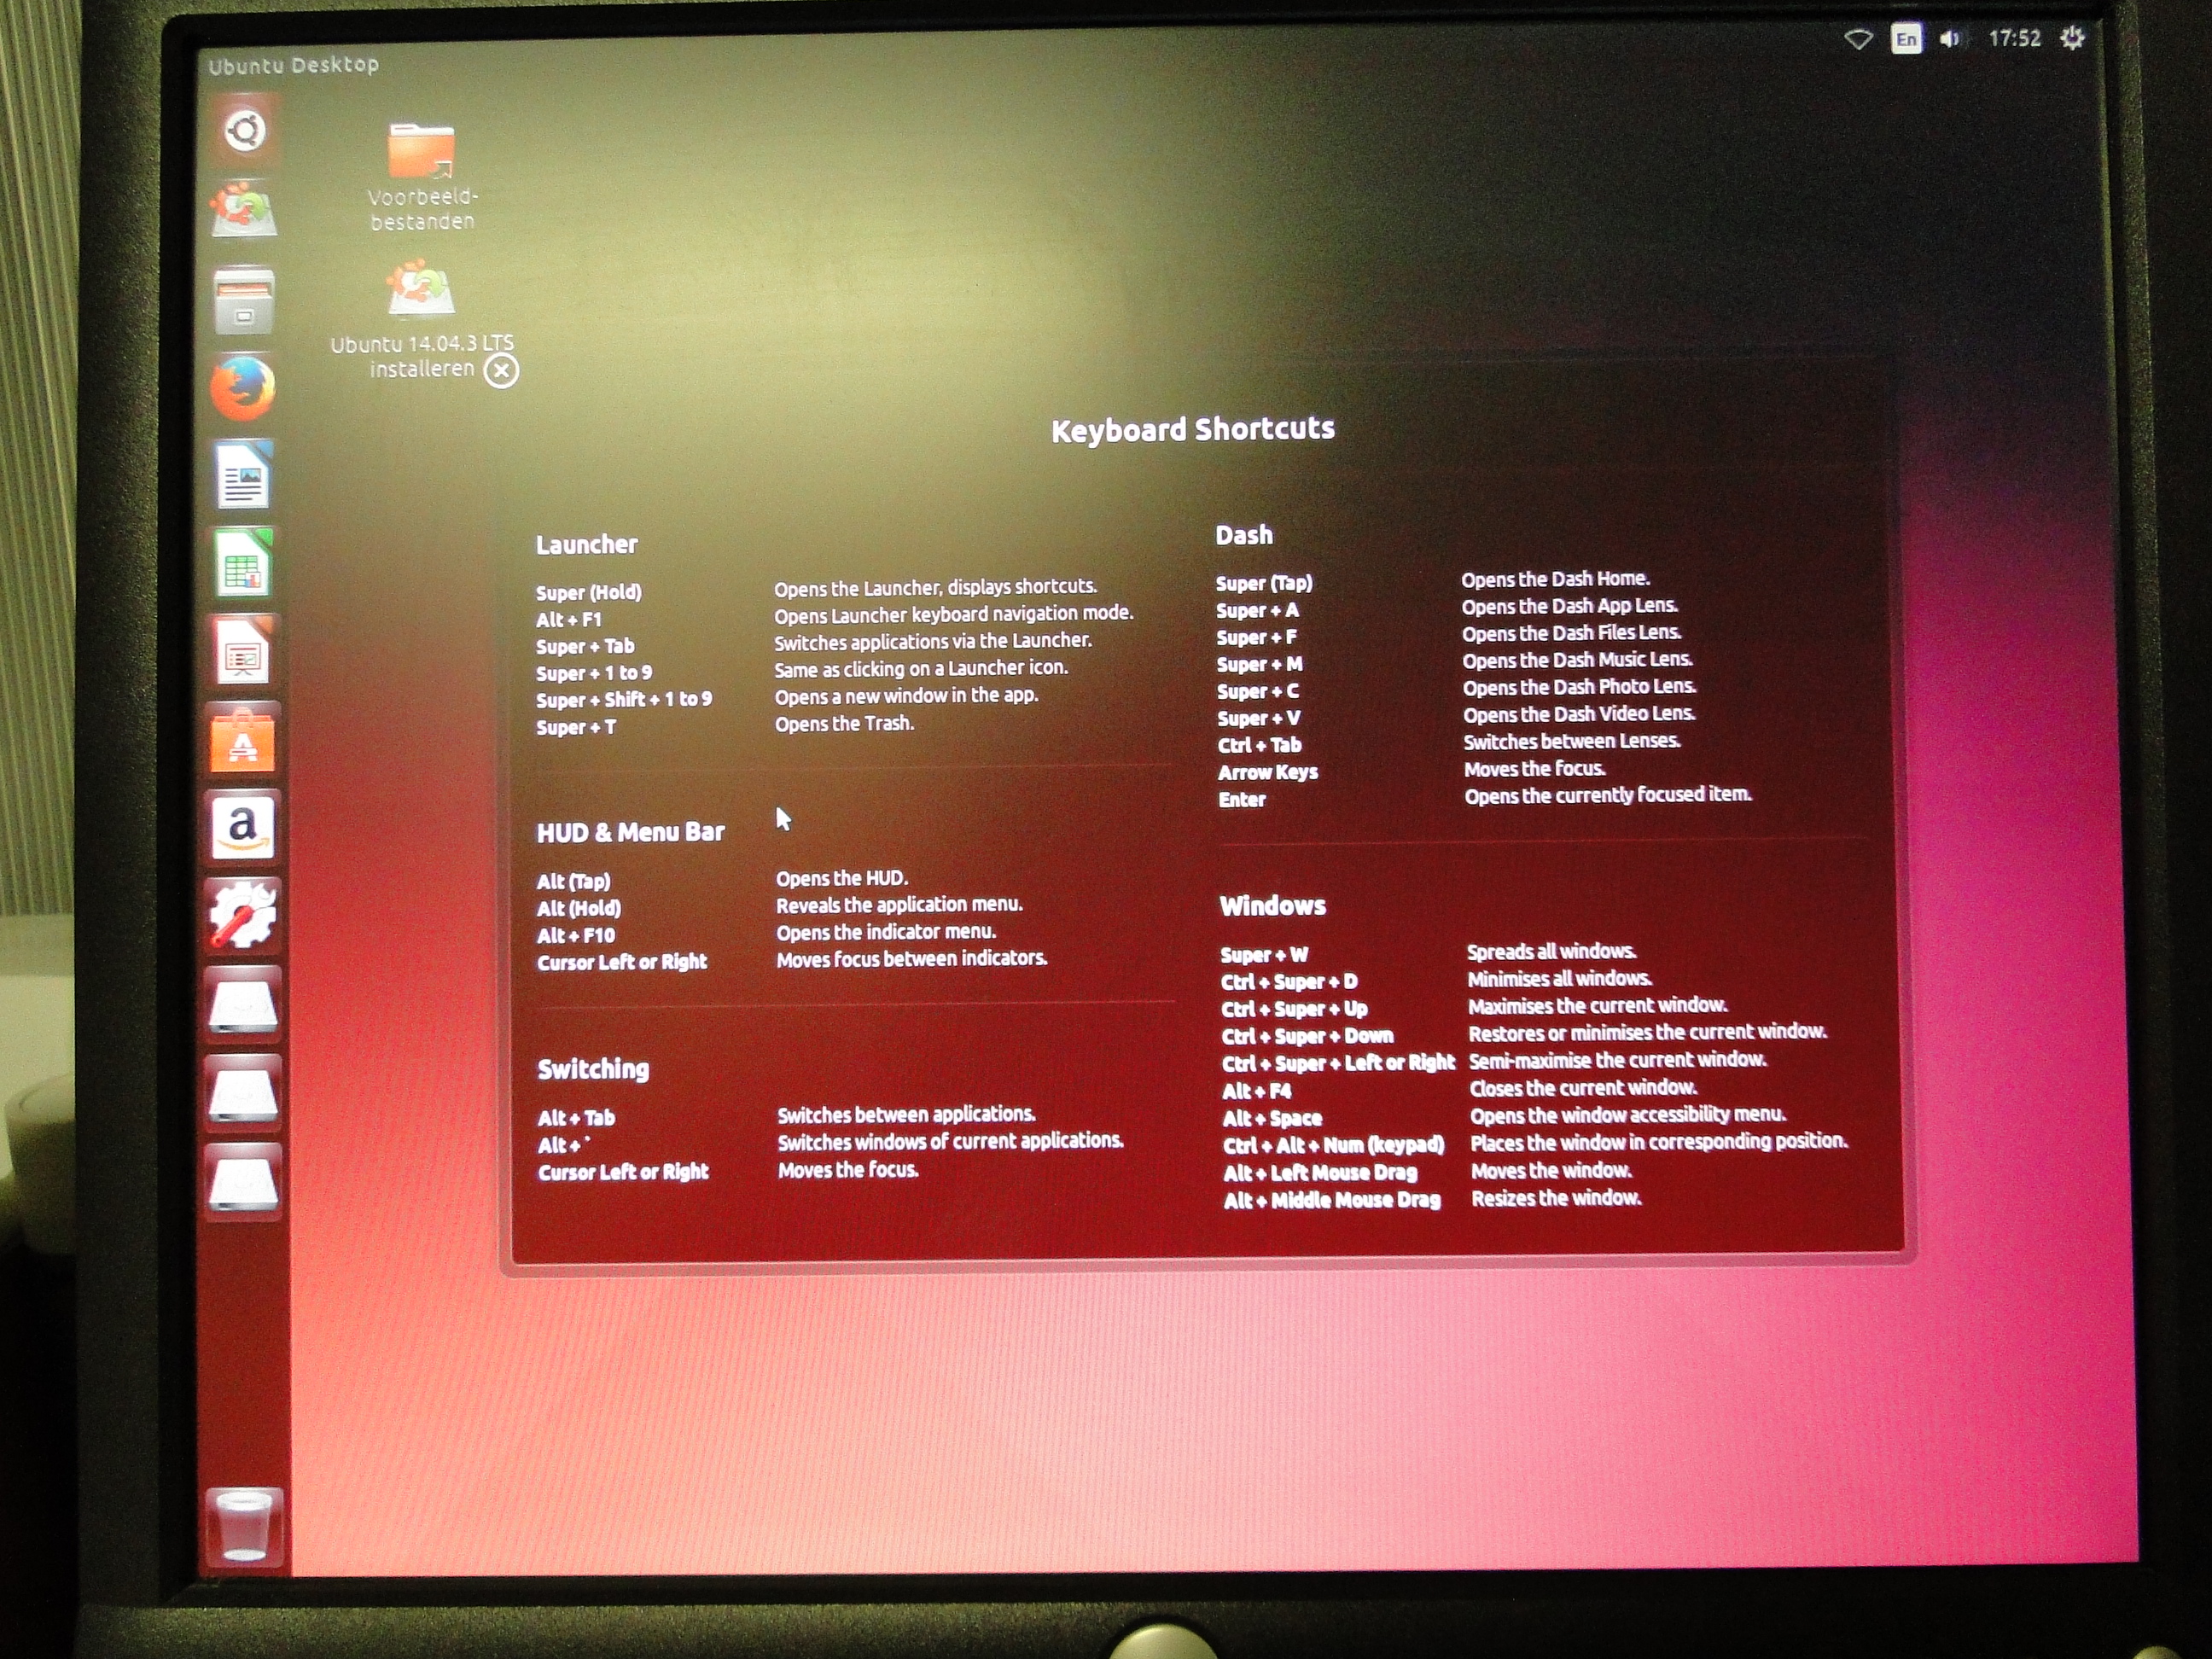This screenshot has height=1659, width=2212.
Task: Open the Trash in the launcher
Action: point(243,1526)
